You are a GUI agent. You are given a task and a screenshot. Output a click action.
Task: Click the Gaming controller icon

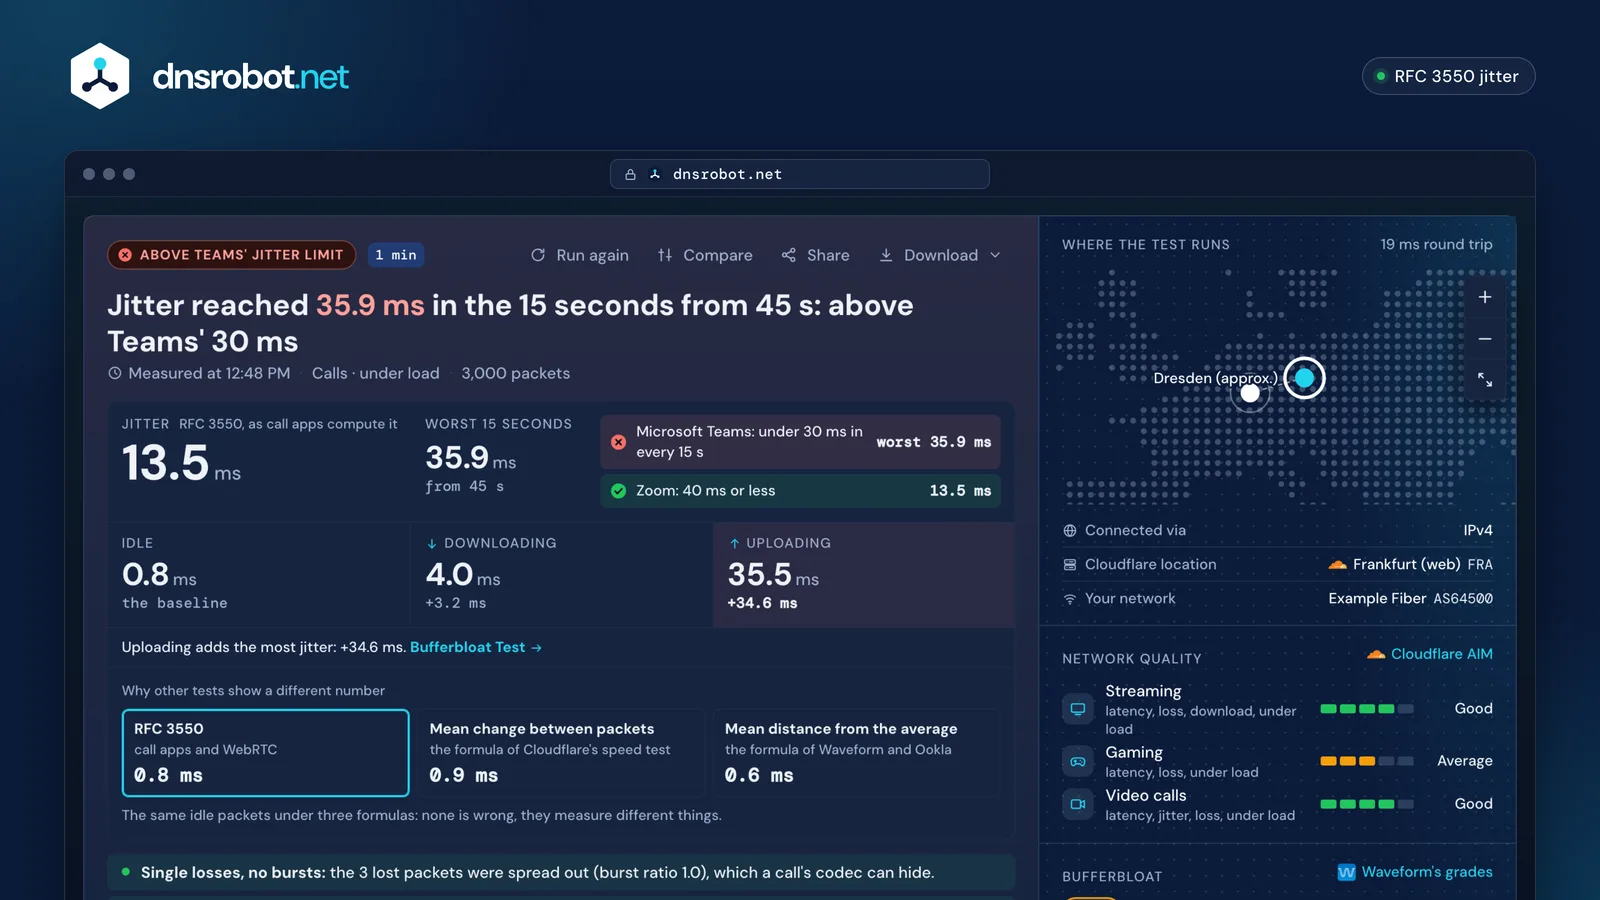(1078, 761)
